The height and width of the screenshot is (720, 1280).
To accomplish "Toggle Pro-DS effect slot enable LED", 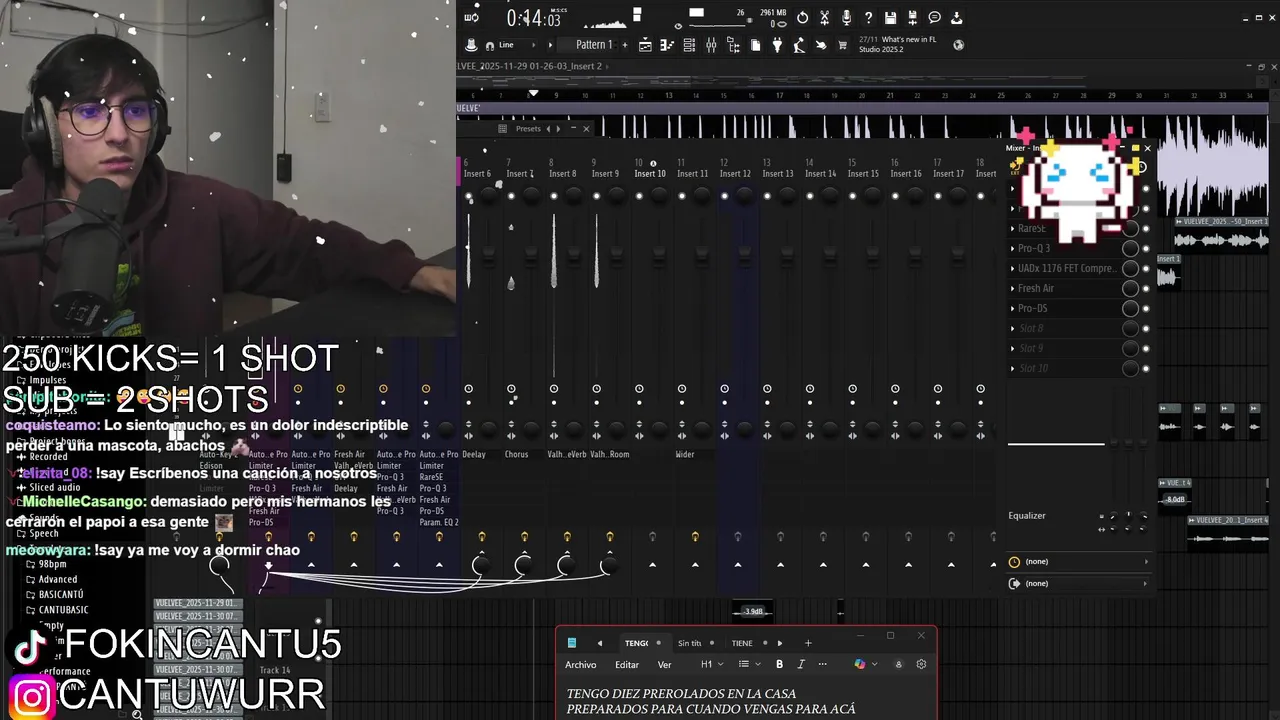I will [1146, 308].
